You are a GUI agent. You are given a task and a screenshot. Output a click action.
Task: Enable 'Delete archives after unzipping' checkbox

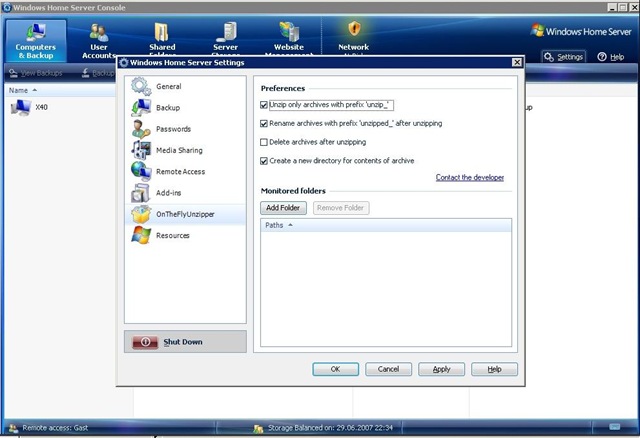point(264,142)
